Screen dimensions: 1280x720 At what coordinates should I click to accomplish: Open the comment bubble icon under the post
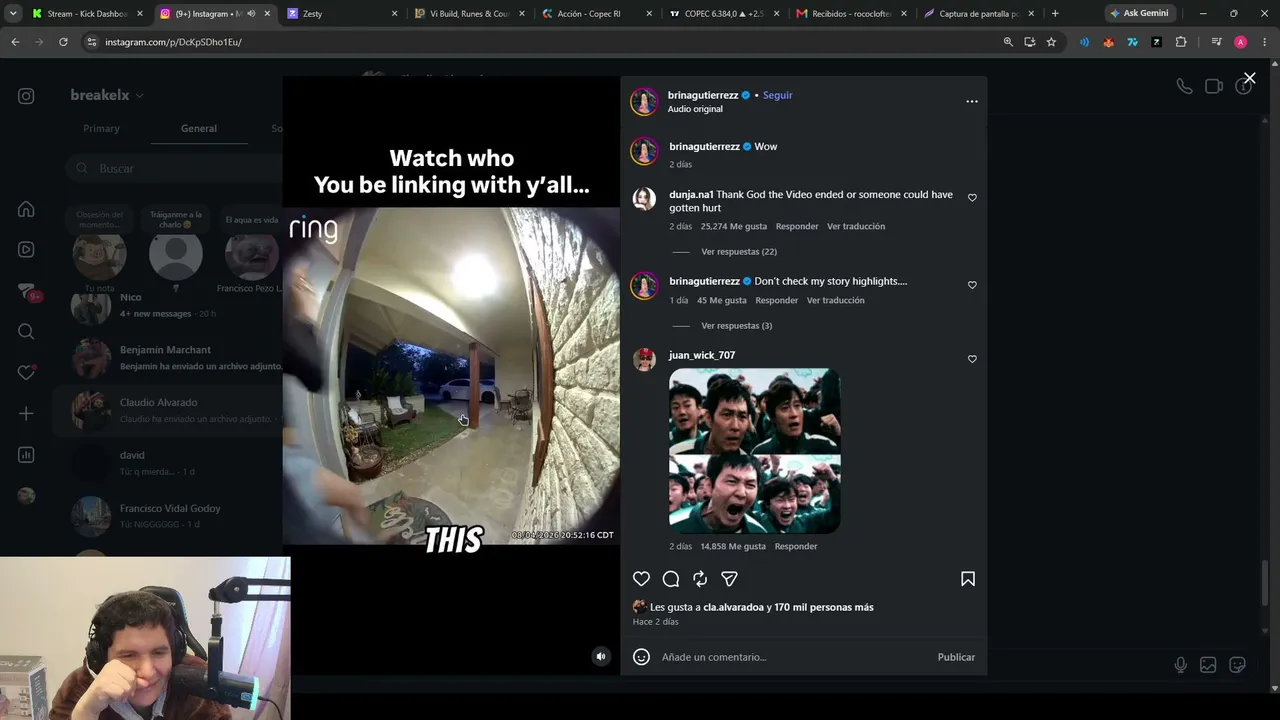[671, 579]
